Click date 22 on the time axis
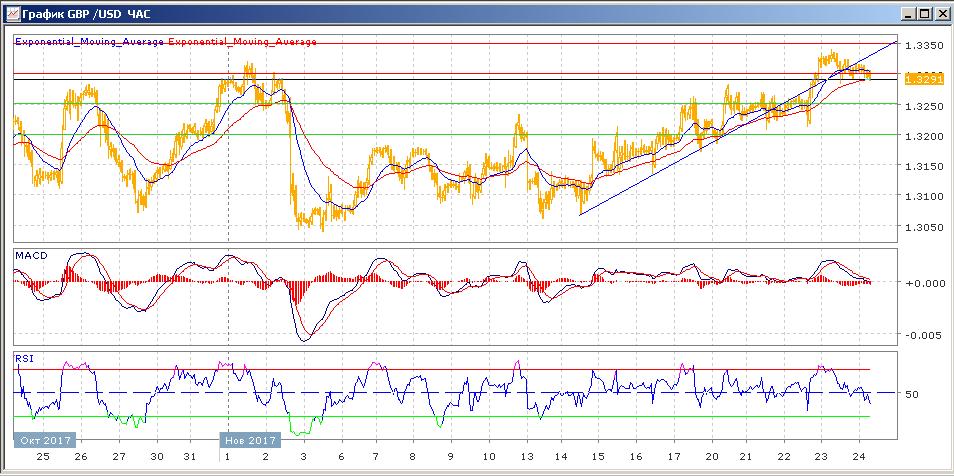Image resolution: width=954 pixels, height=476 pixels. (x=784, y=457)
